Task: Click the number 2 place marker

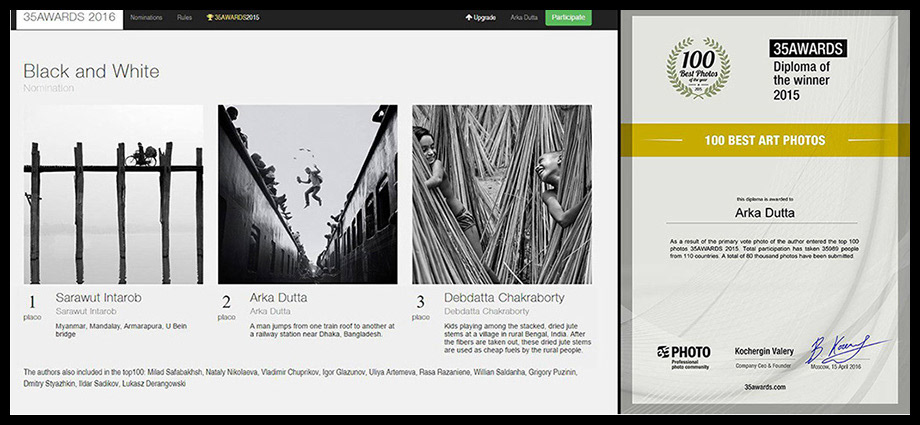Action: pyautogui.click(x=226, y=302)
